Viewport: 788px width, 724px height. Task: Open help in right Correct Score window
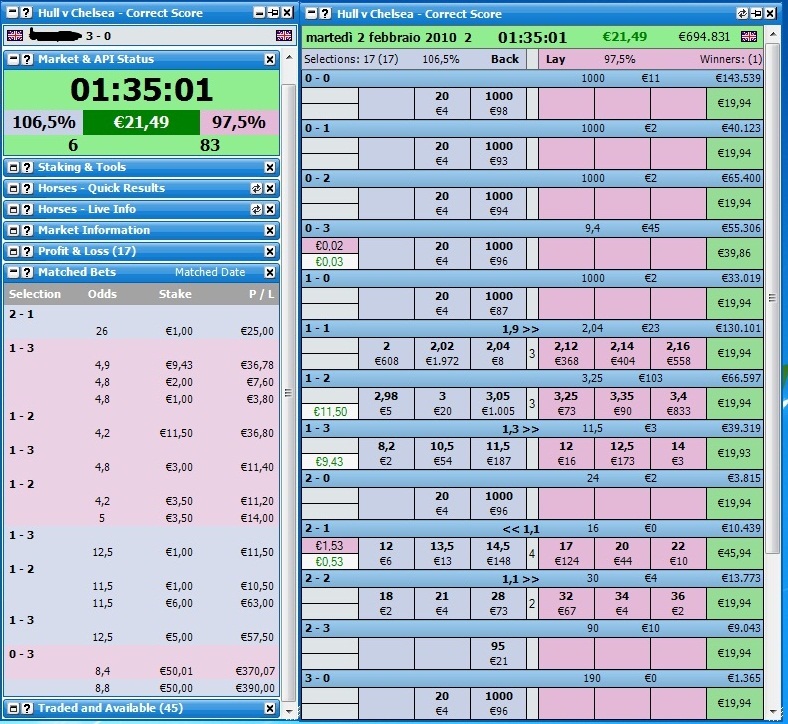click(x=325, y=14)
